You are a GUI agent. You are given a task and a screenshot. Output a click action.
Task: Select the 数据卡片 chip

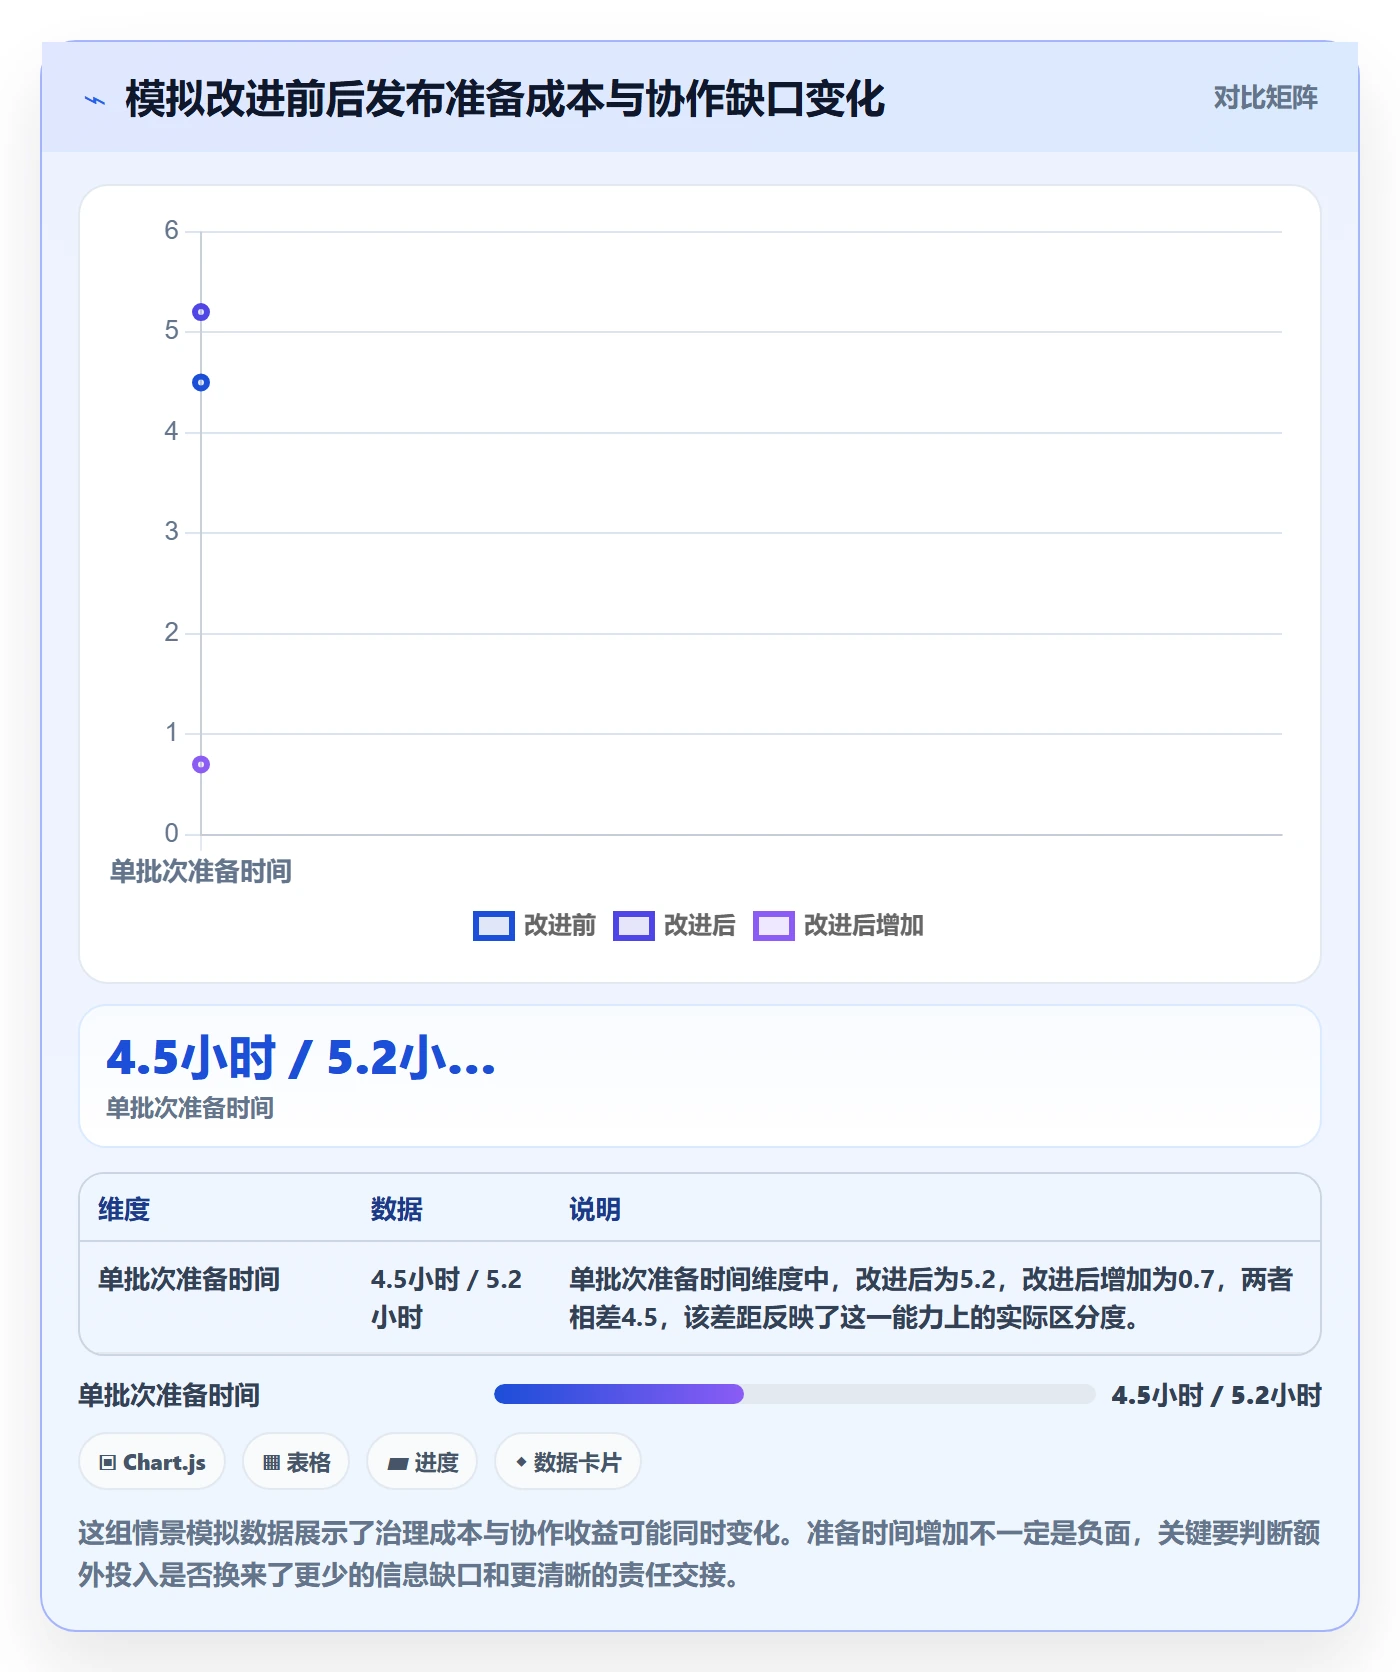(x=568, y=1462)
